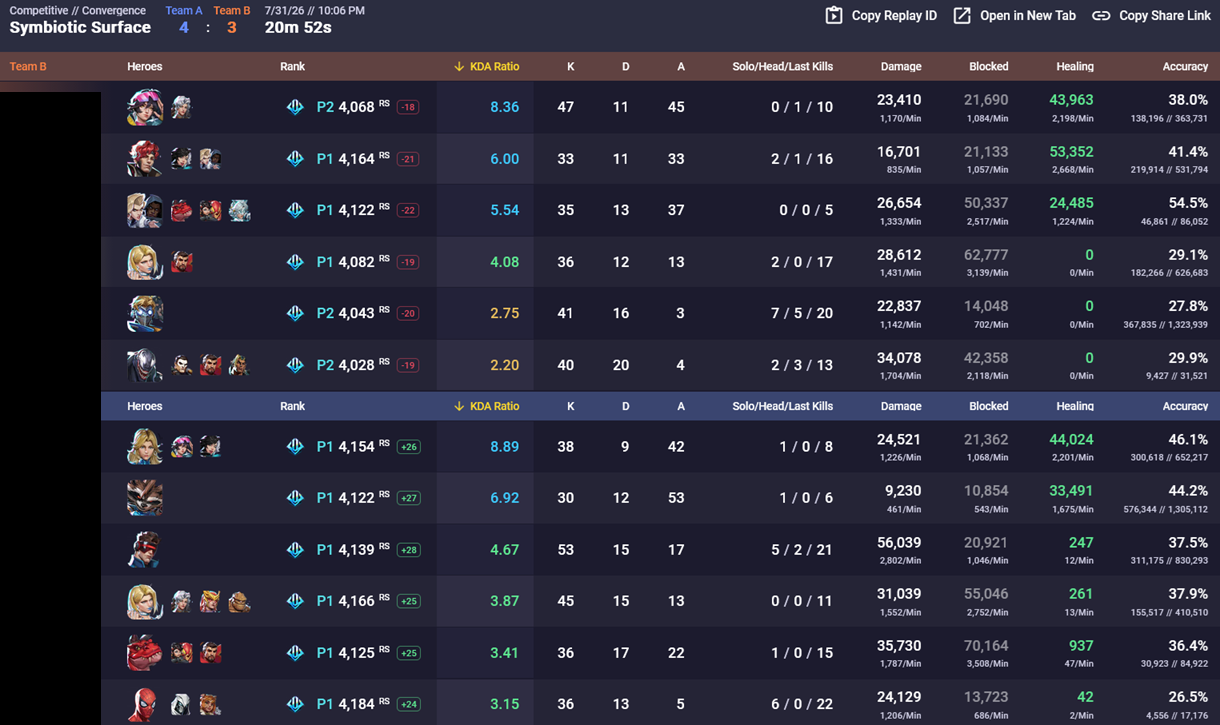Click Spider-Man portrait in 4,184 row
This screenshot has width=1220, height=725.
click(x=145, y=704)
